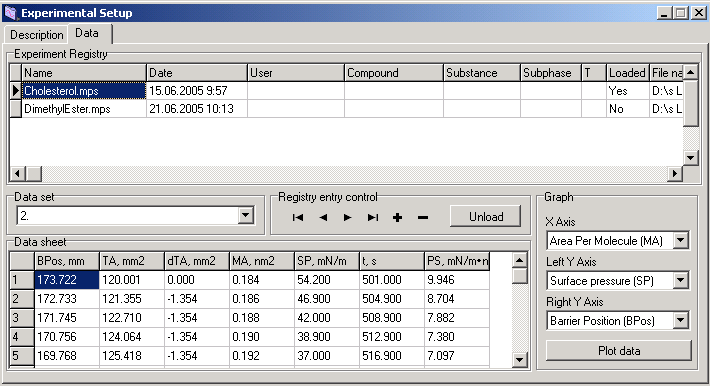Click row selector of Cholesterol.mps entry

15,91
